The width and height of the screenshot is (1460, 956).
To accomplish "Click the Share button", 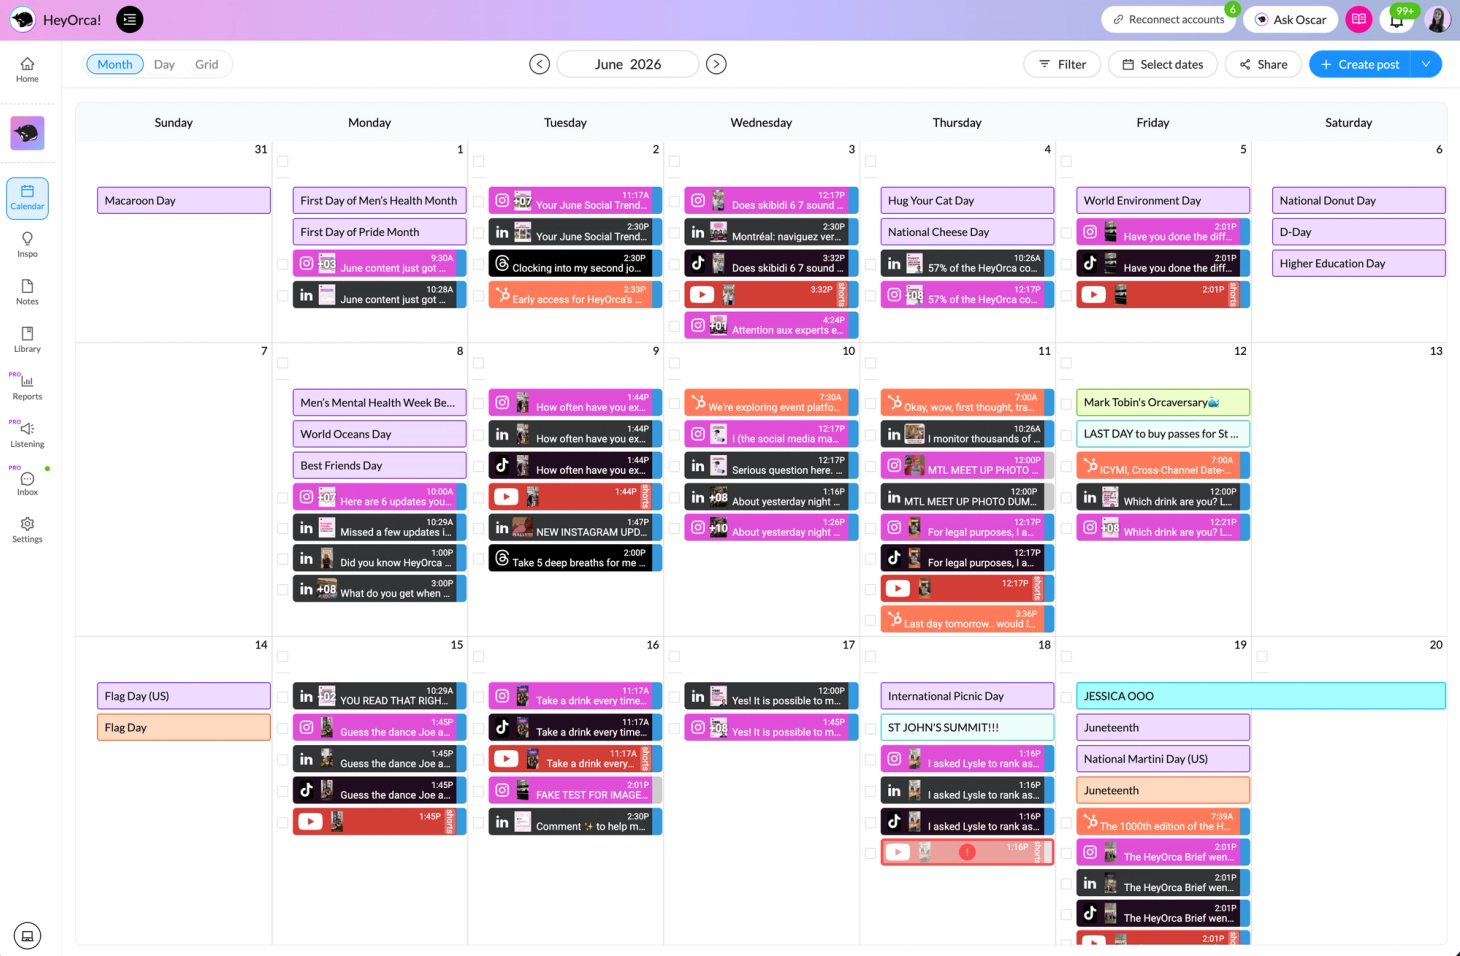I will tap(1263, 64).
